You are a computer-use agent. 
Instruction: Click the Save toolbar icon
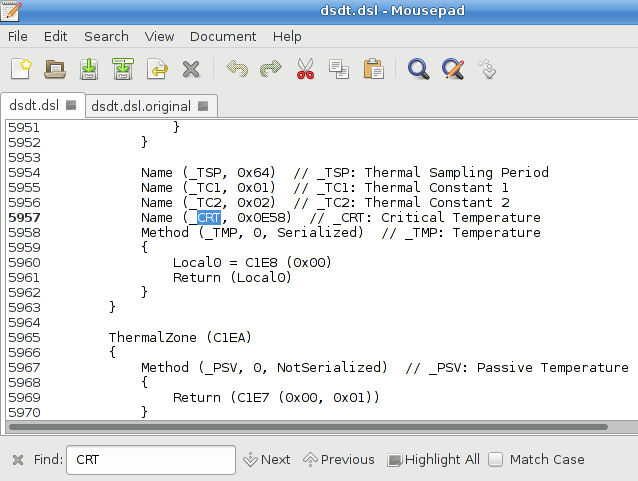(89, 68)
